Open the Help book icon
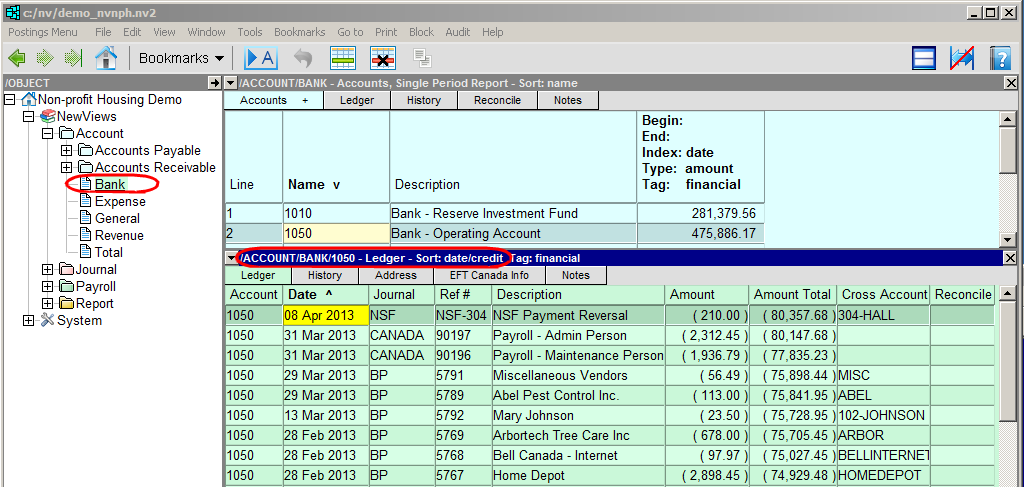Viewport: 1024px width, 487px height. coord(1001,58)
